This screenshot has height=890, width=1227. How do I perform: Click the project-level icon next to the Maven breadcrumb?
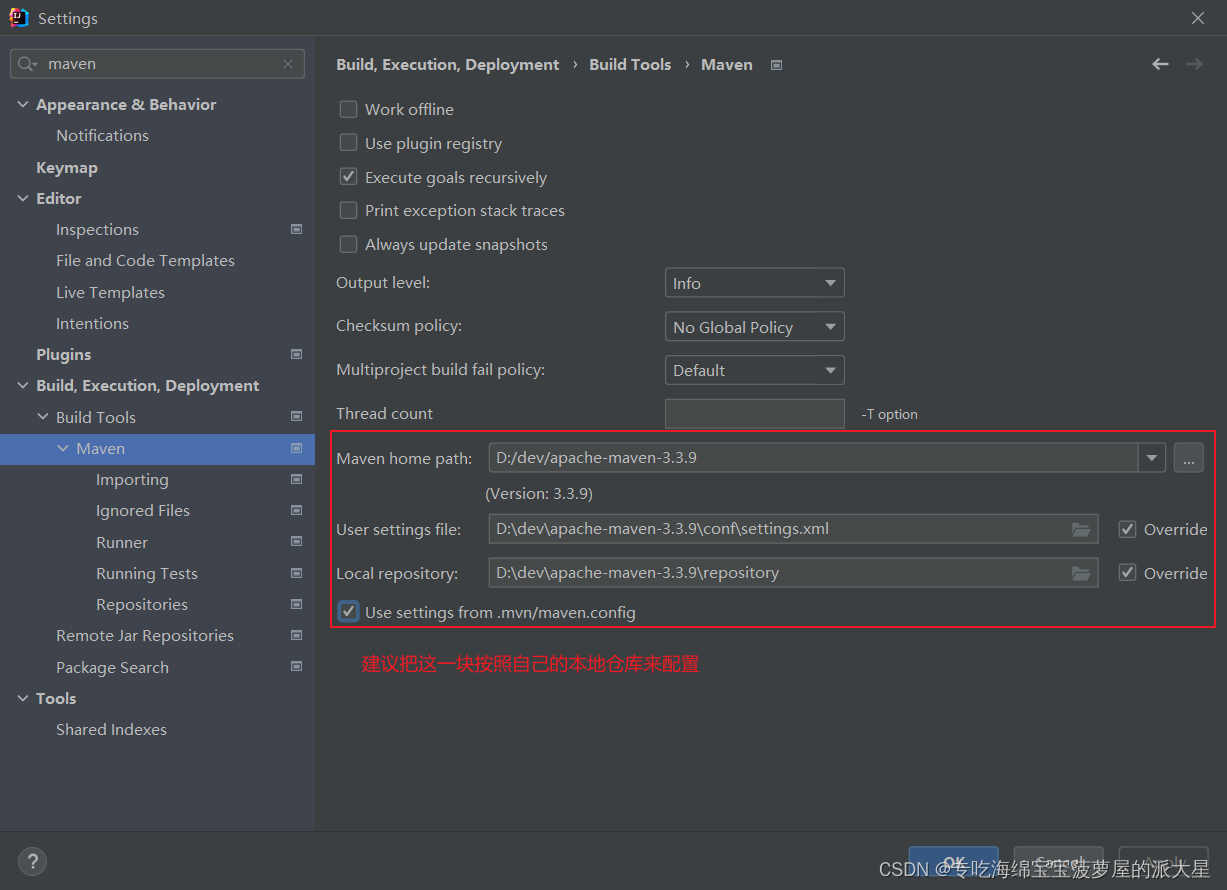[x=776, y=65]
